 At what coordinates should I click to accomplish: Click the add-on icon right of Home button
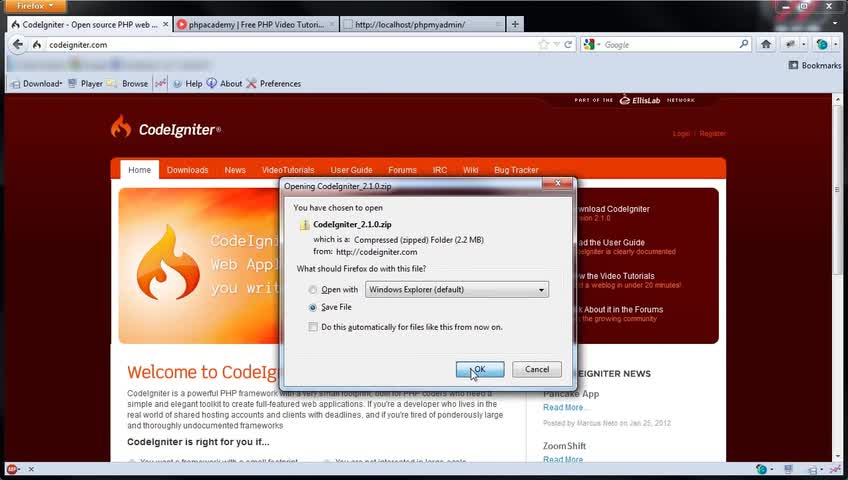tap(791, 44)
